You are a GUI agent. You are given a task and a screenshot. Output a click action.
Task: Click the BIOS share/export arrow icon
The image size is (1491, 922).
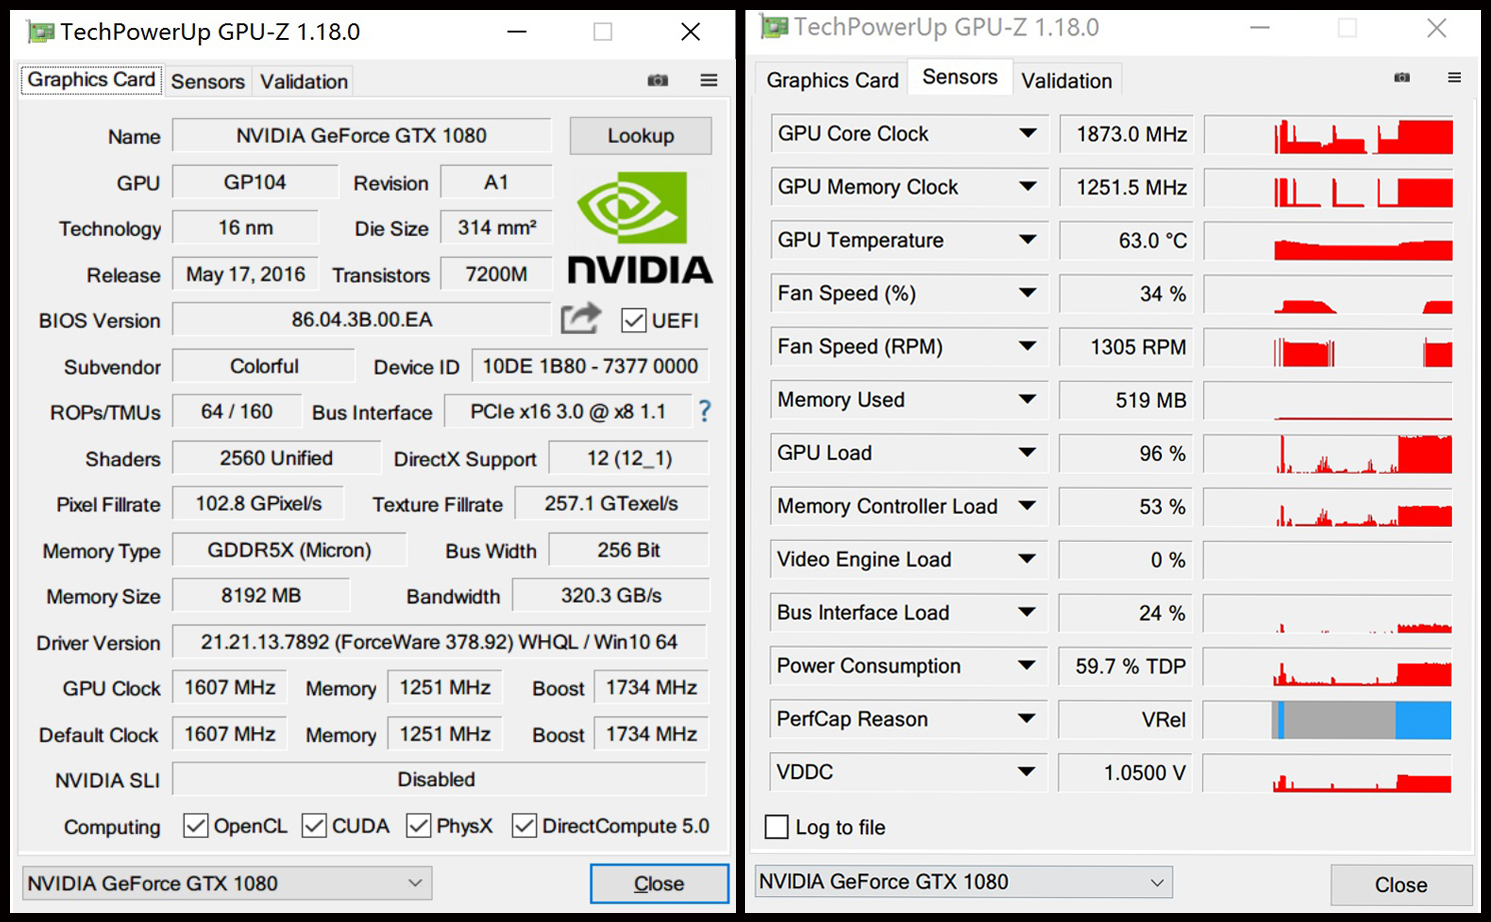[580, 319]
